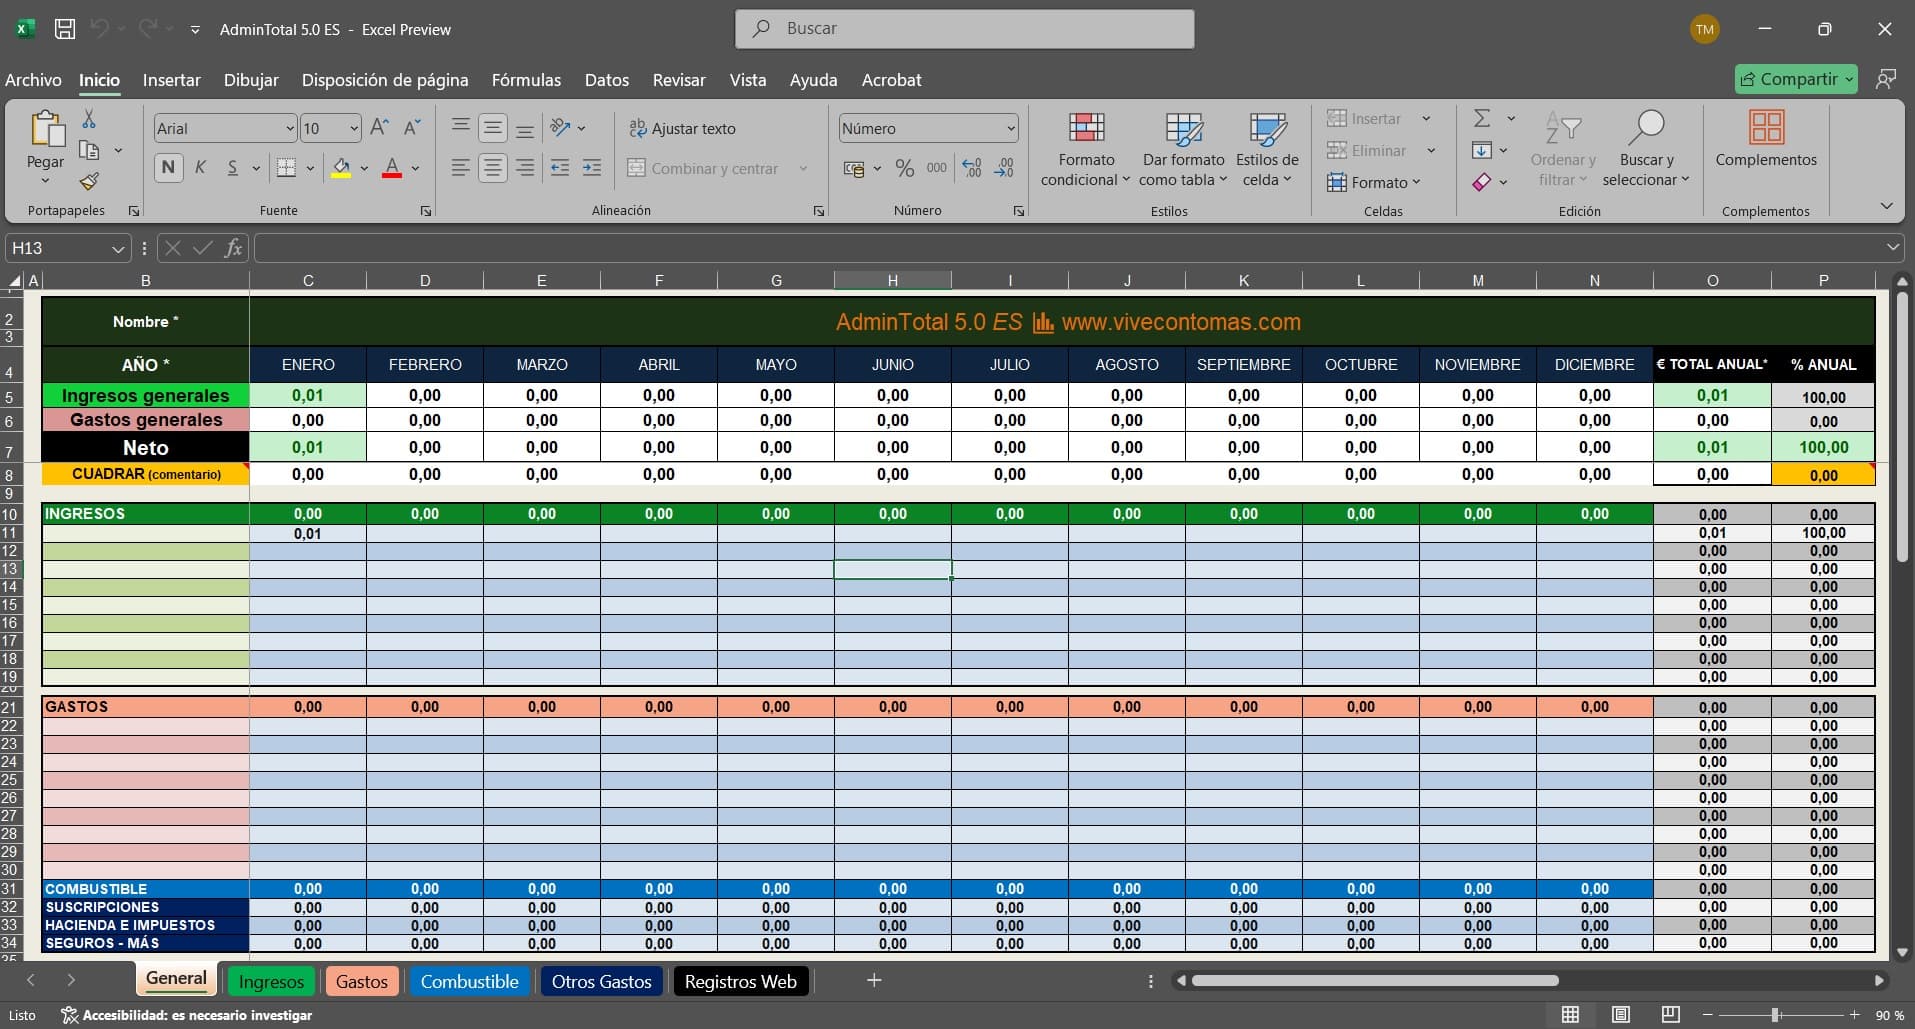1915x1029 pixels.
Task: Click the font color A icon
Action: 392,168
